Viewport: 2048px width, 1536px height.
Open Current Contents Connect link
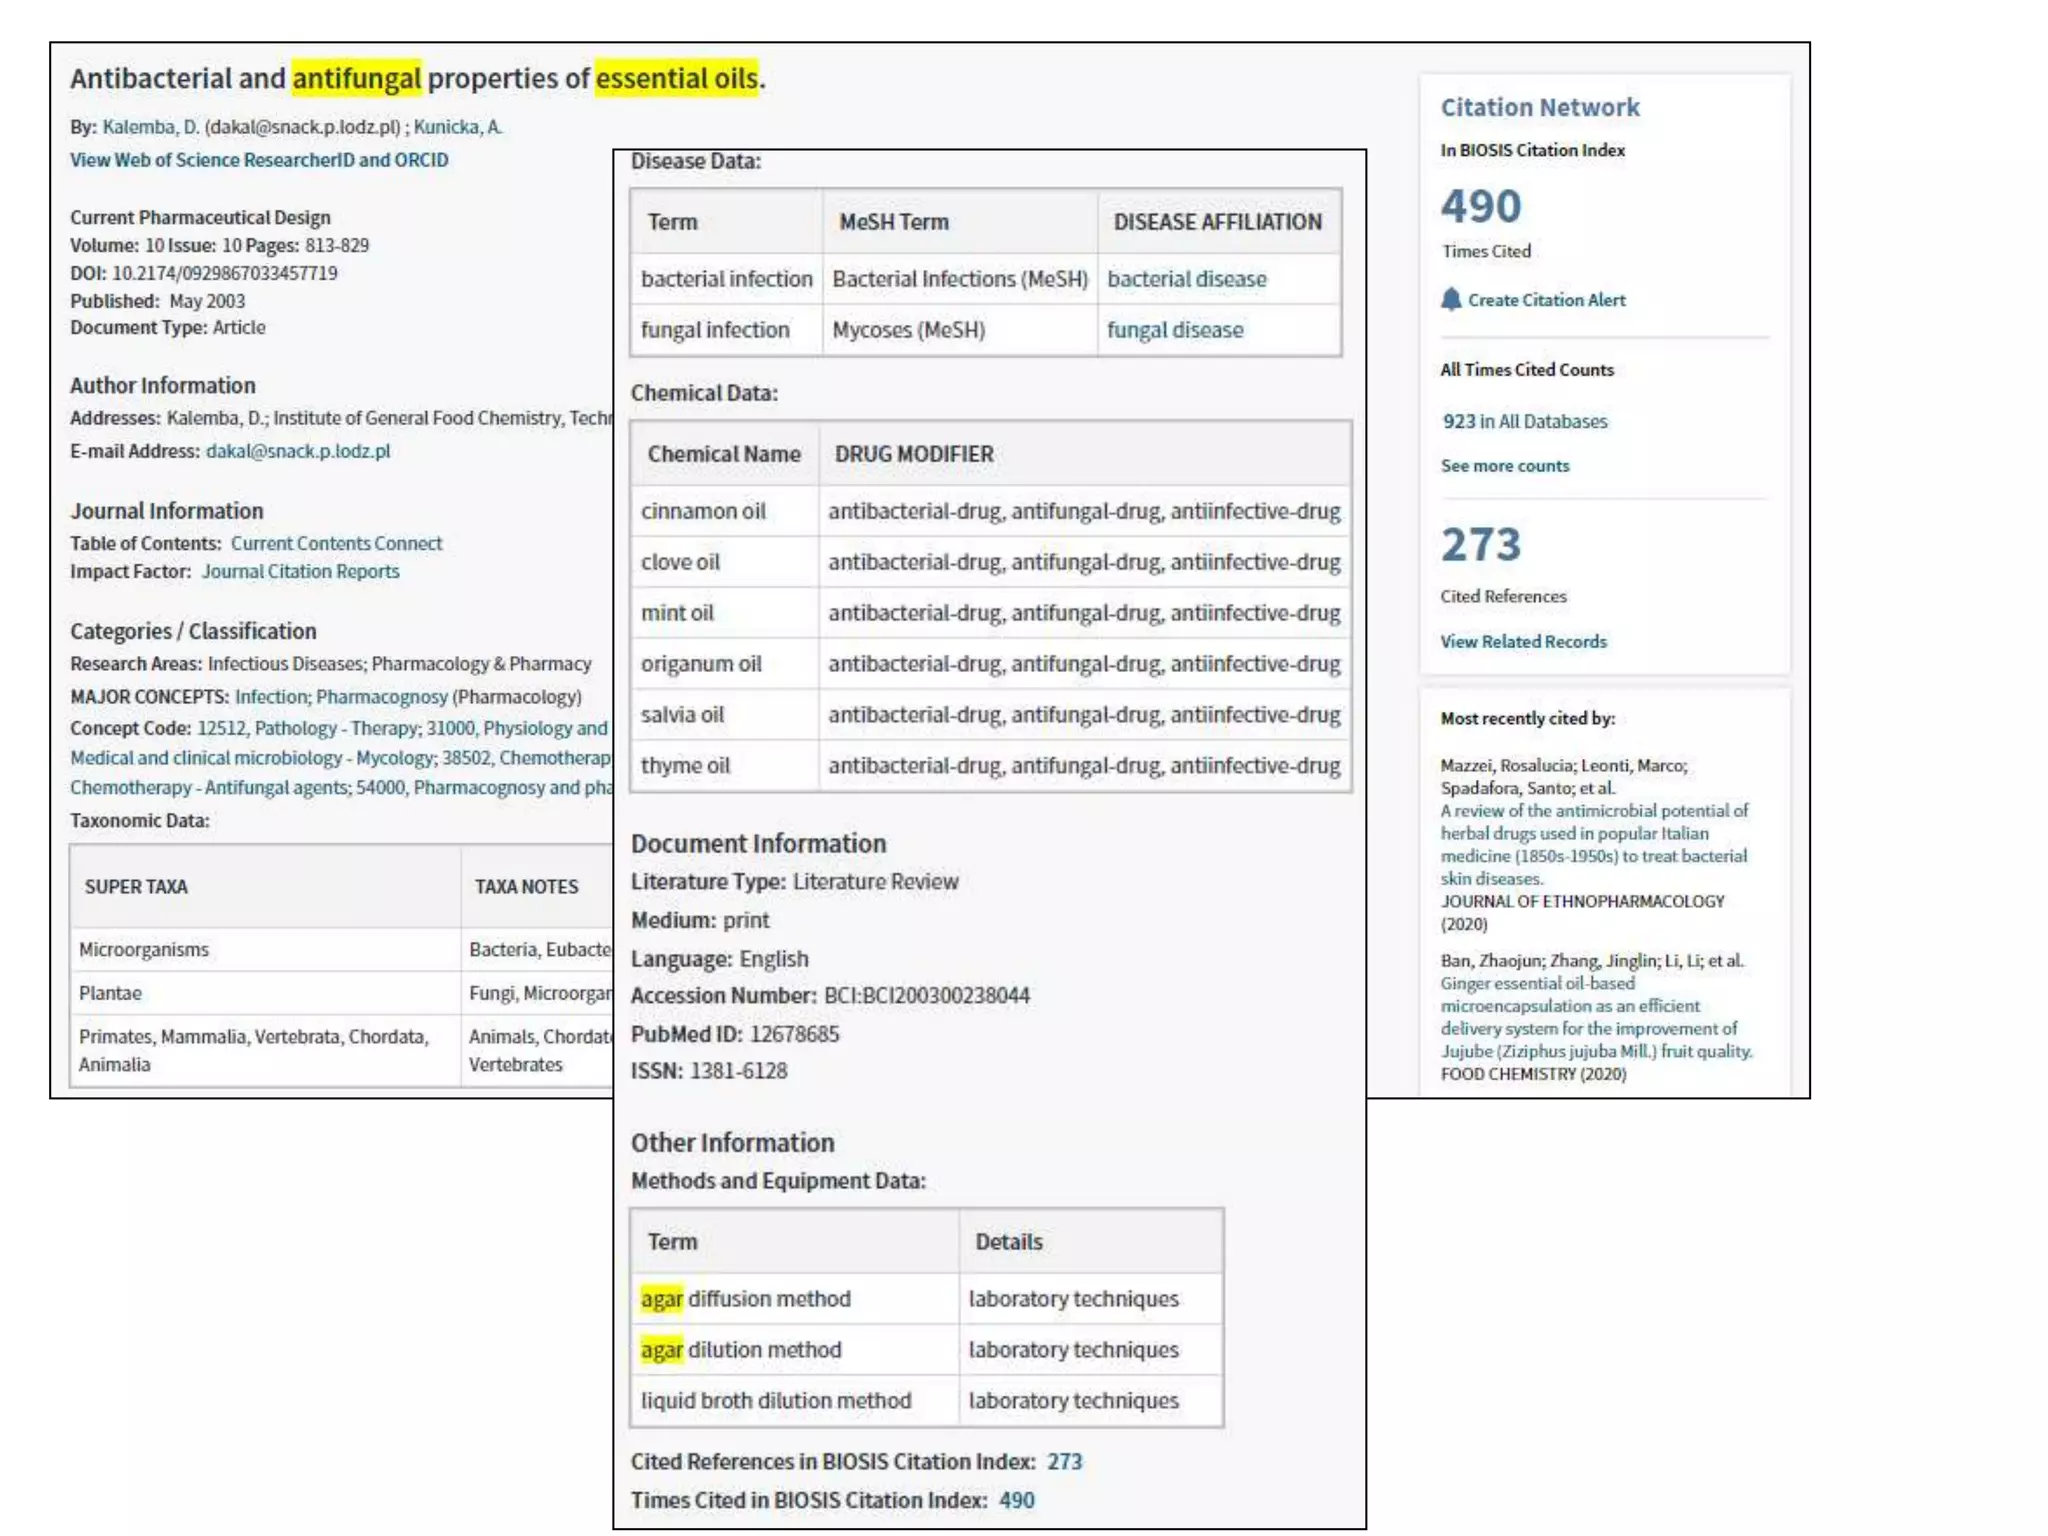336,543
